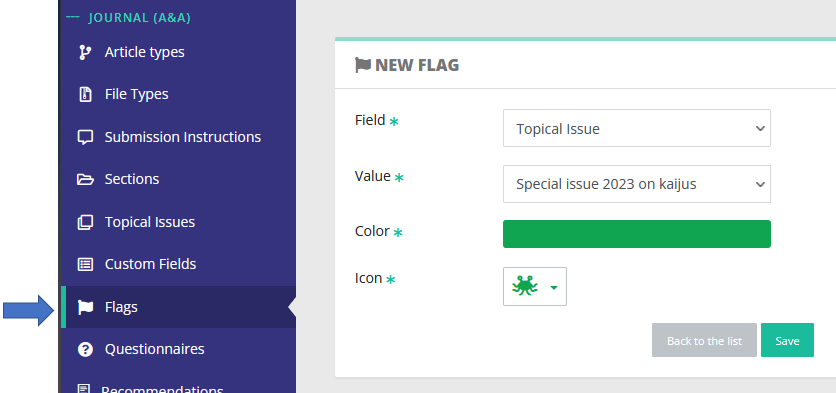This screenshot has height=393, width=836.
Task: Click the Topical Issues copy icon
Action: click(x=85, y=222)
